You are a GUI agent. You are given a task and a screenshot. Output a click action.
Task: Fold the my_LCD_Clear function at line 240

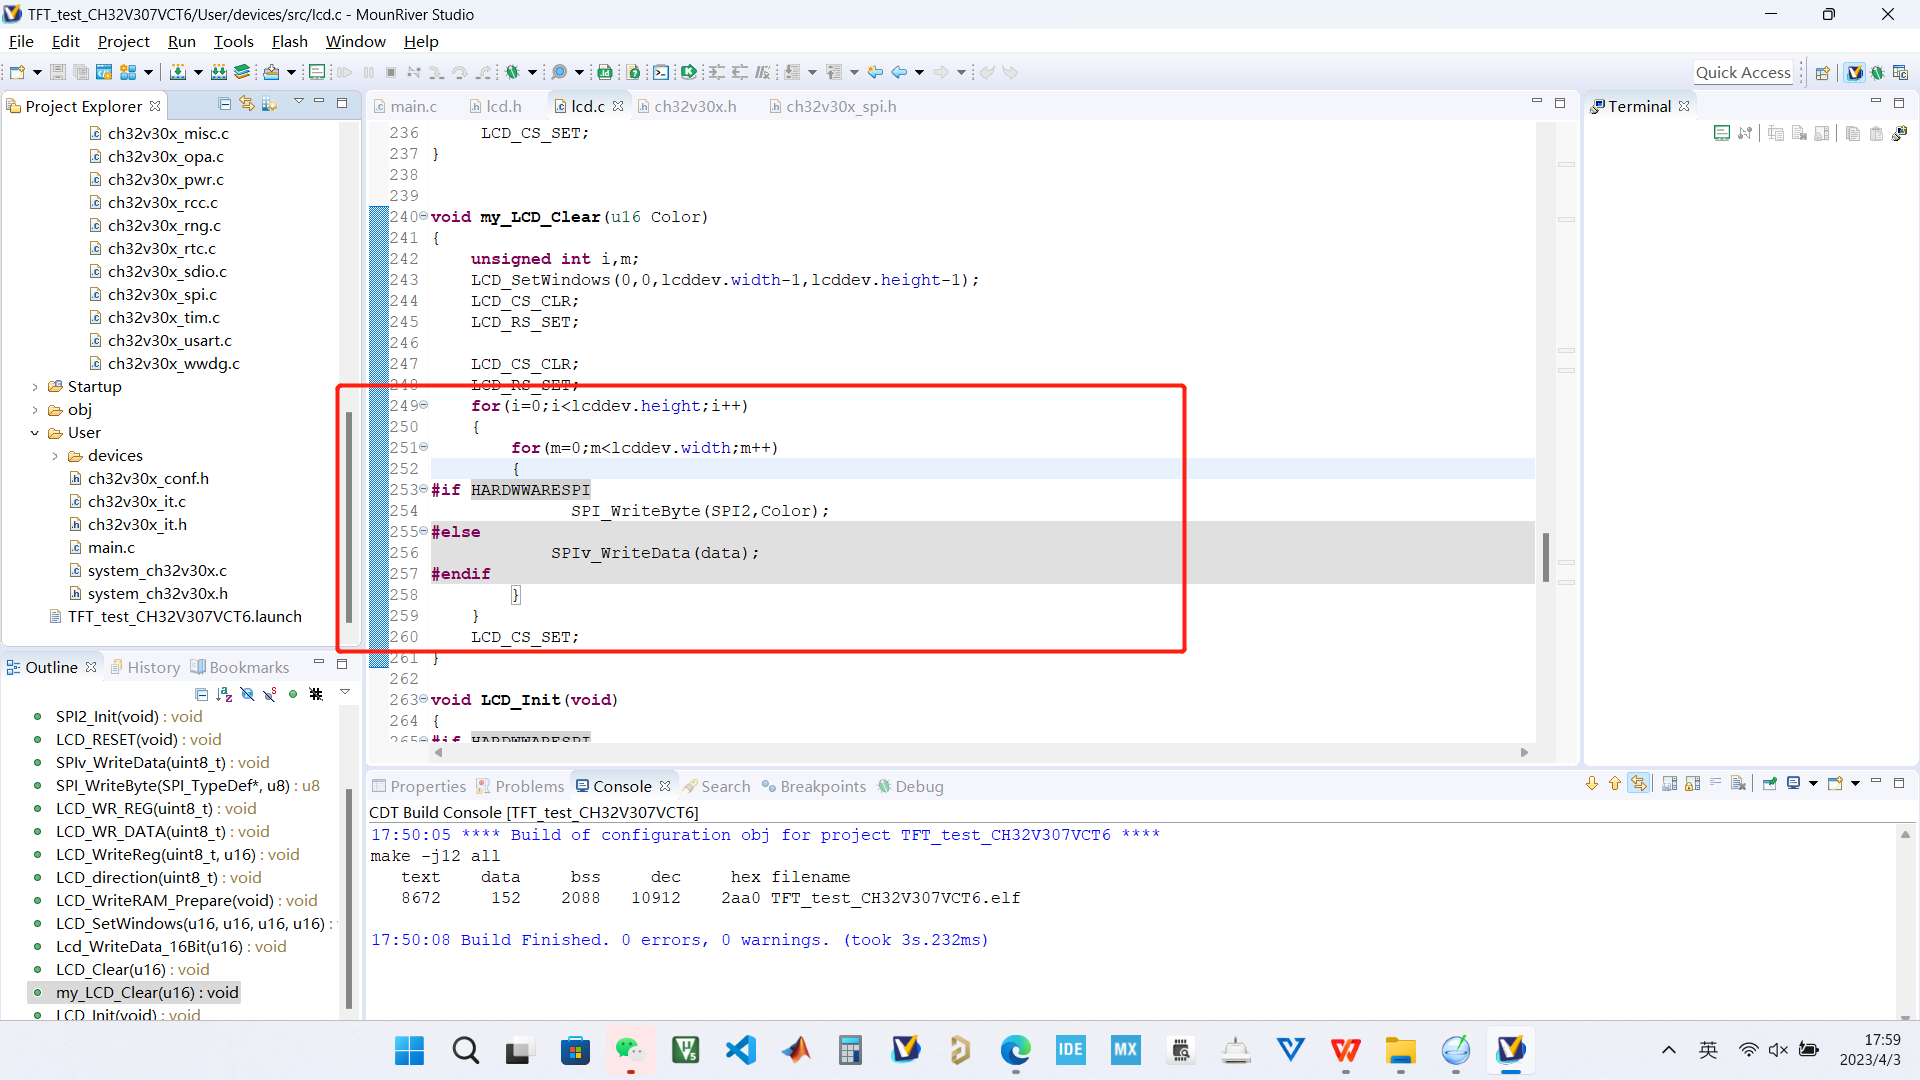(x=424, y=216)
